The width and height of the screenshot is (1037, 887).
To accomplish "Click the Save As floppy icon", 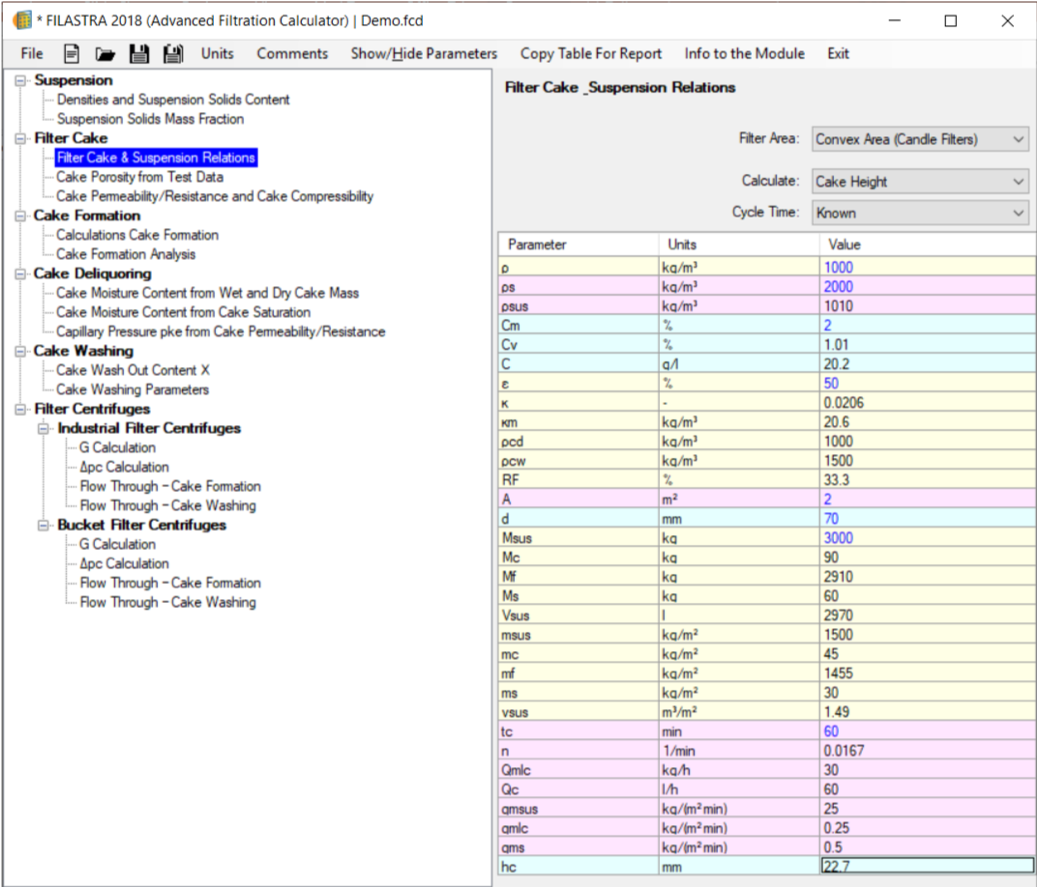I will click(173, 54).
